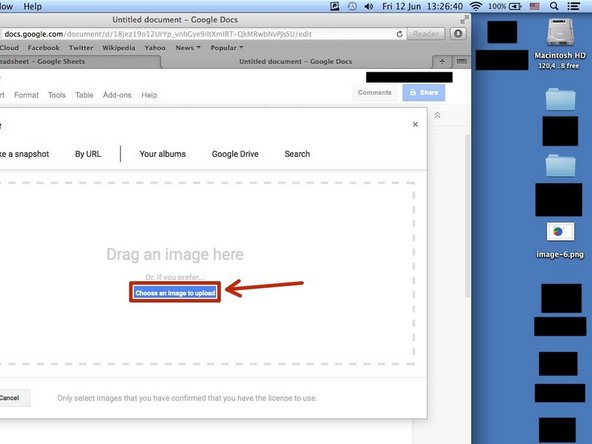Switch to the Google Sheets browser tab
Screen dimensions: 592x444
79,62
